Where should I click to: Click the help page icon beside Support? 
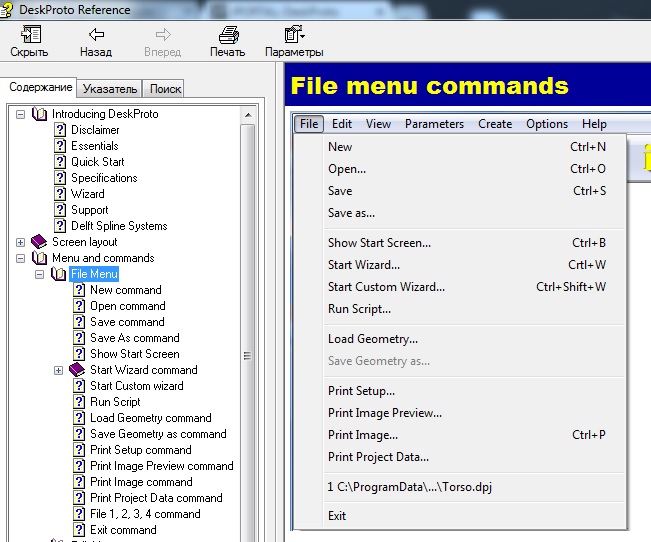point(60,210)
